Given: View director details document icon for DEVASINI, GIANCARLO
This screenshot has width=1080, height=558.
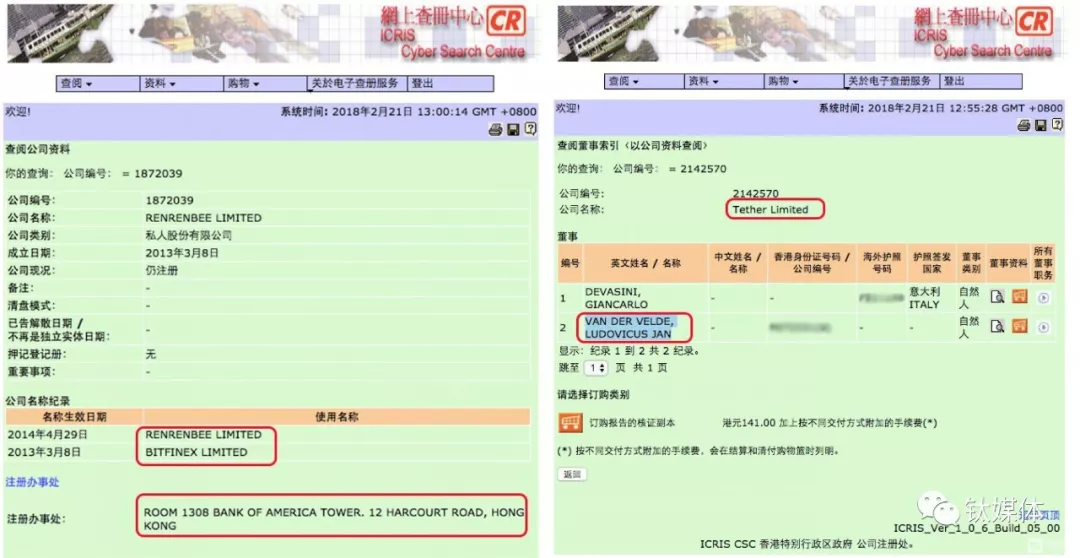Looking at the screenshot, I should 997,297.
